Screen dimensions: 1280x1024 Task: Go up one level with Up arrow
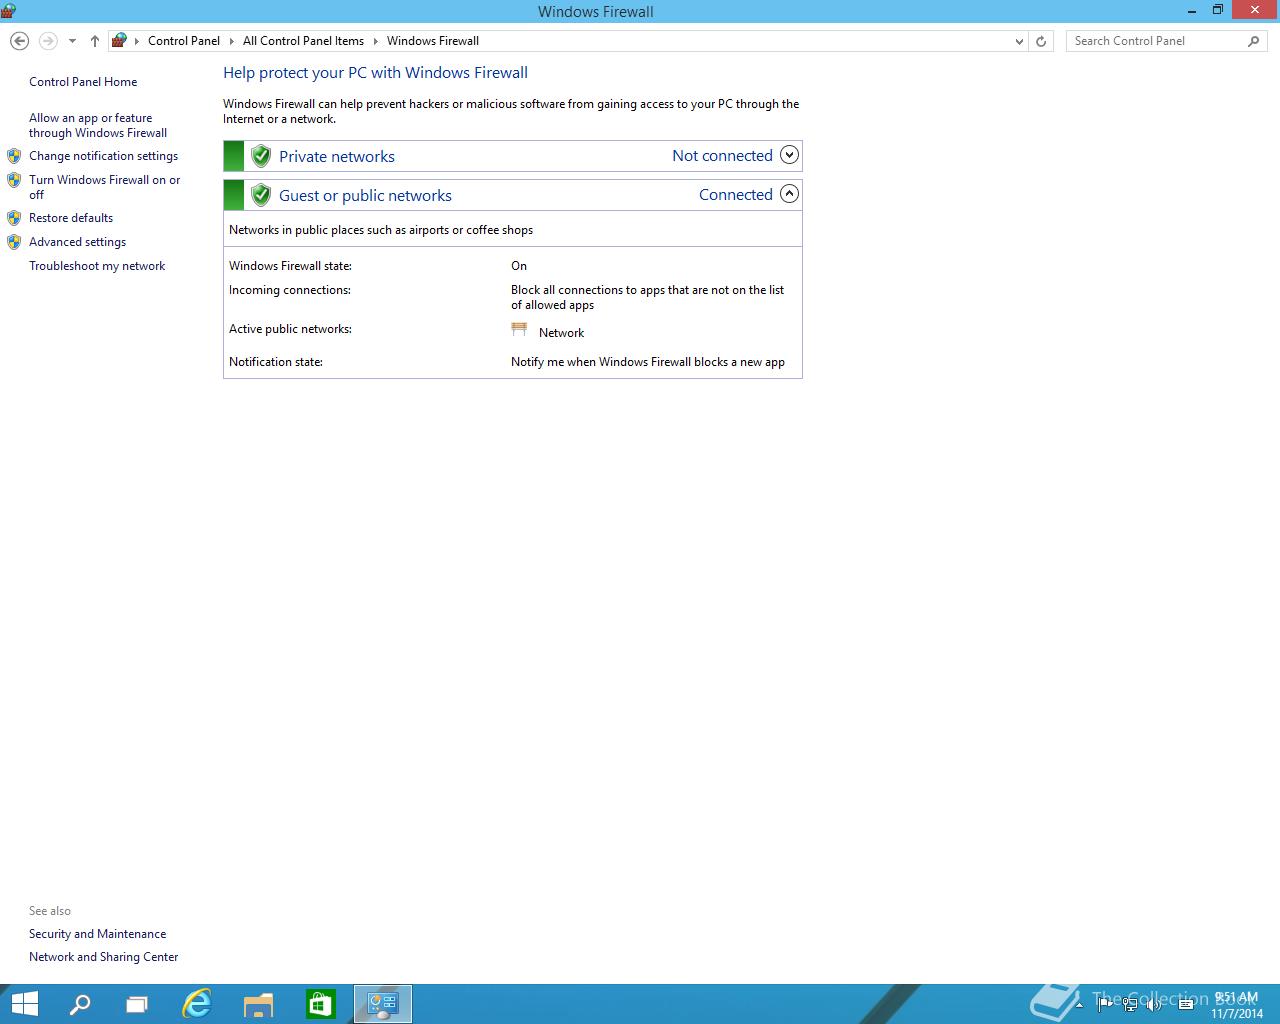pos(94,41)
